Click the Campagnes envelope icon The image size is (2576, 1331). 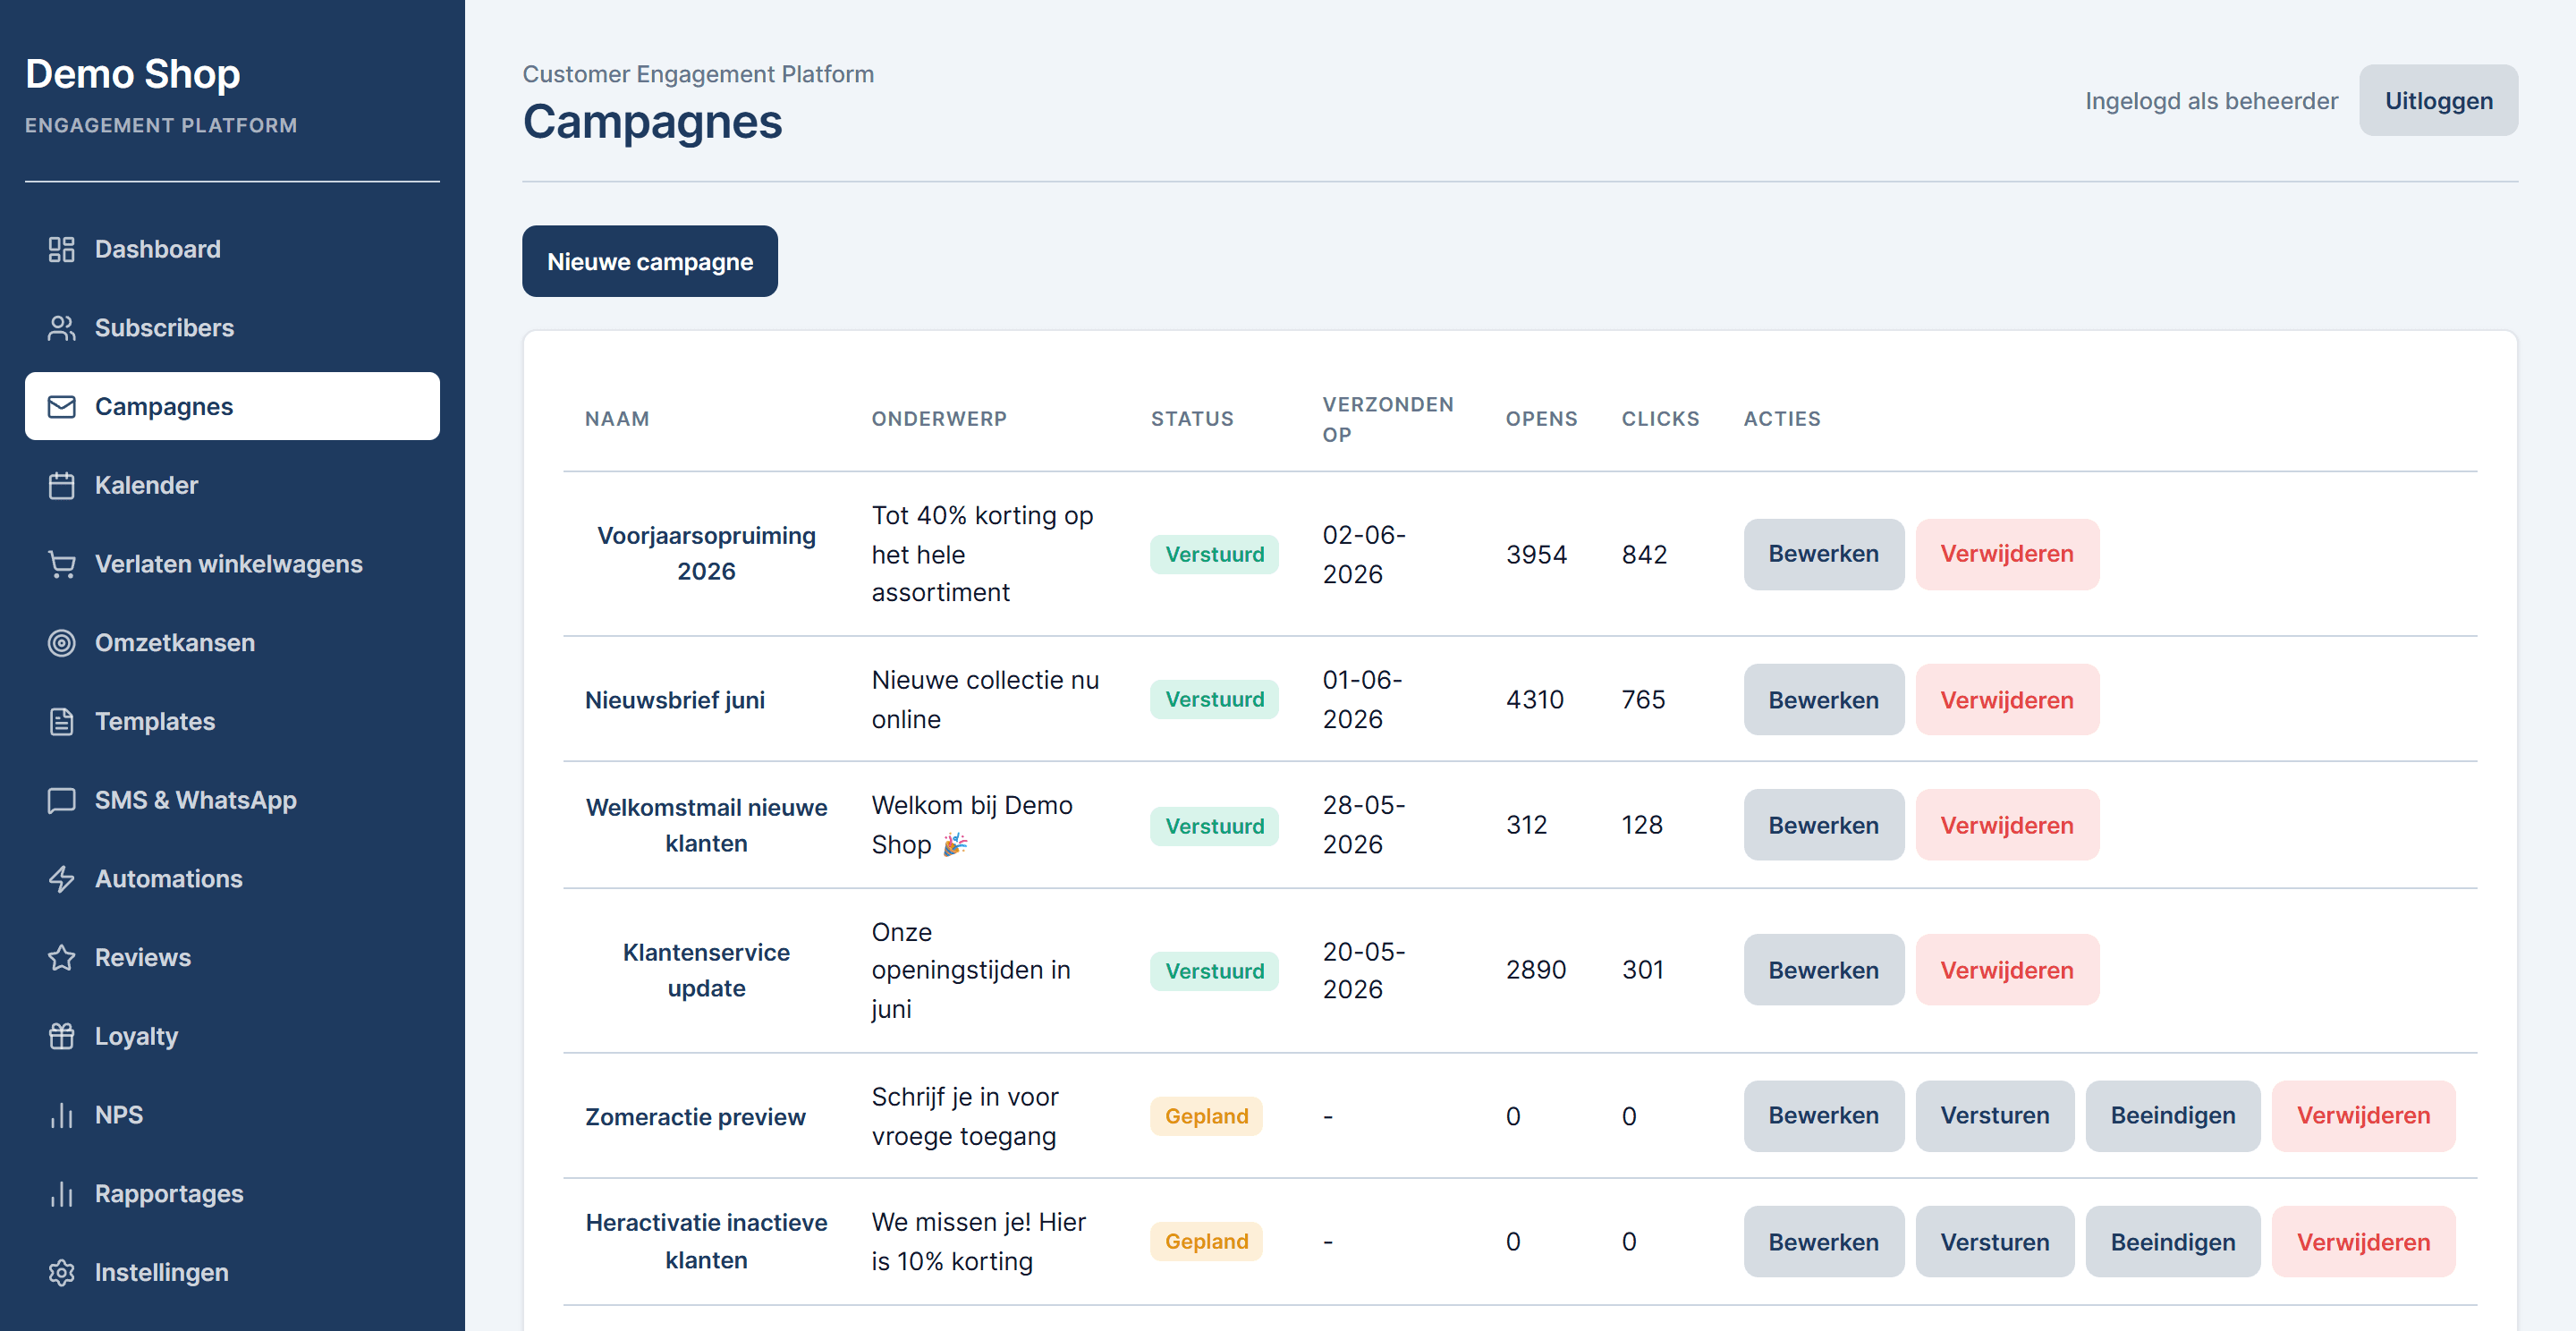pyautogui.click(x=62, y=407)
